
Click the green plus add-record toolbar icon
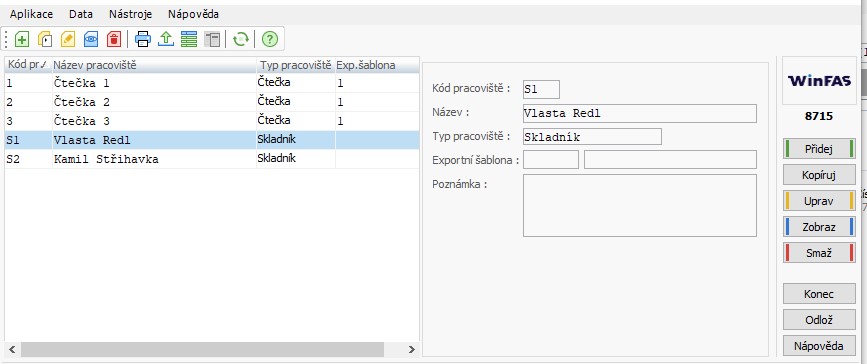(x=22, y=39)
